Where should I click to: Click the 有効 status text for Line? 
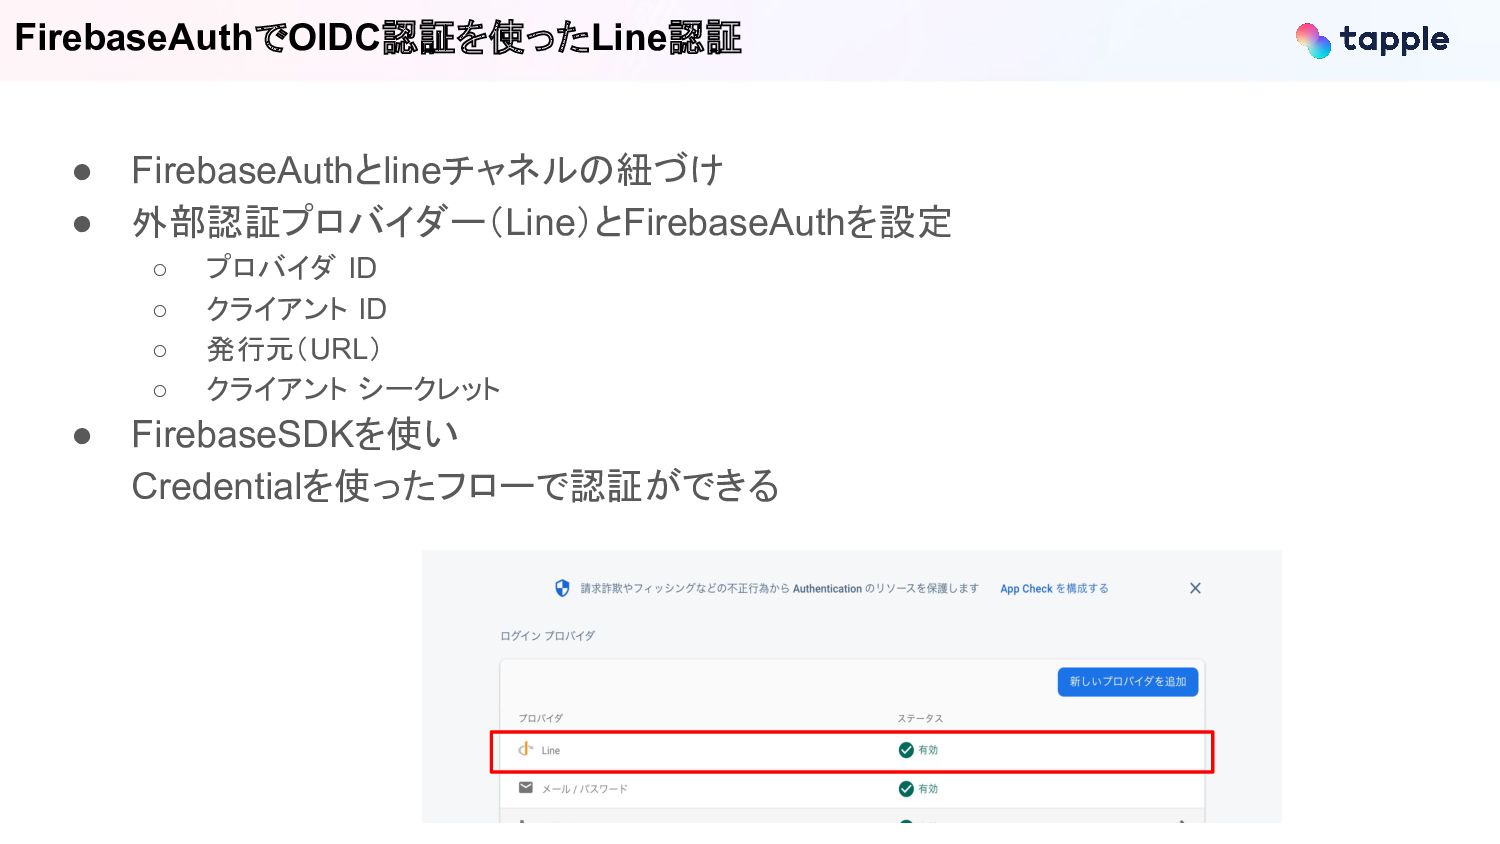click(x=928, y=750)
